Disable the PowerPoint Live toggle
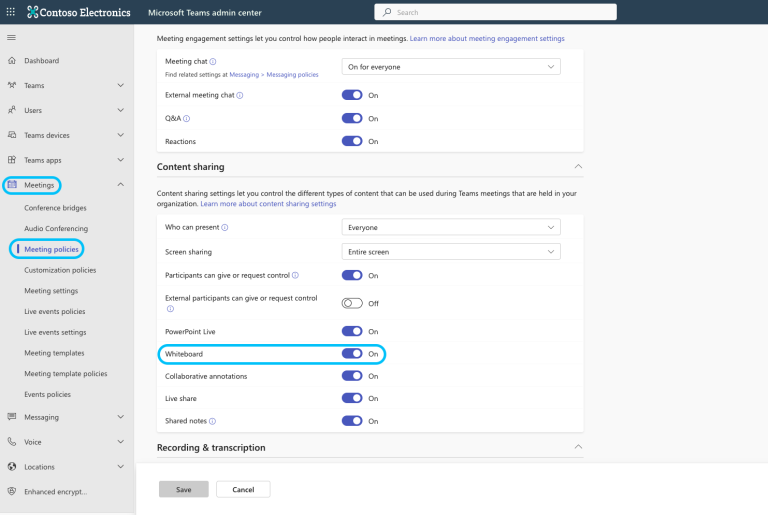 352,331
